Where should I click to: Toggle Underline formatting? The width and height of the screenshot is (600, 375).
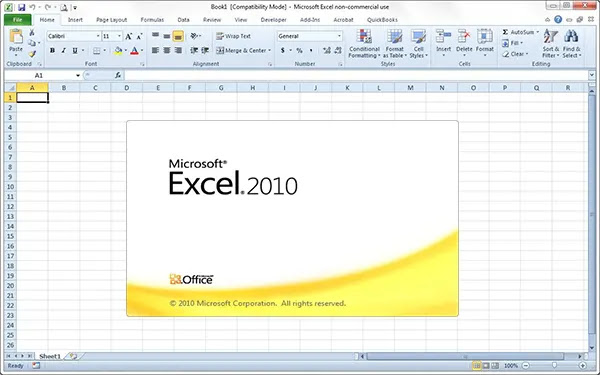tap(75, 51)
